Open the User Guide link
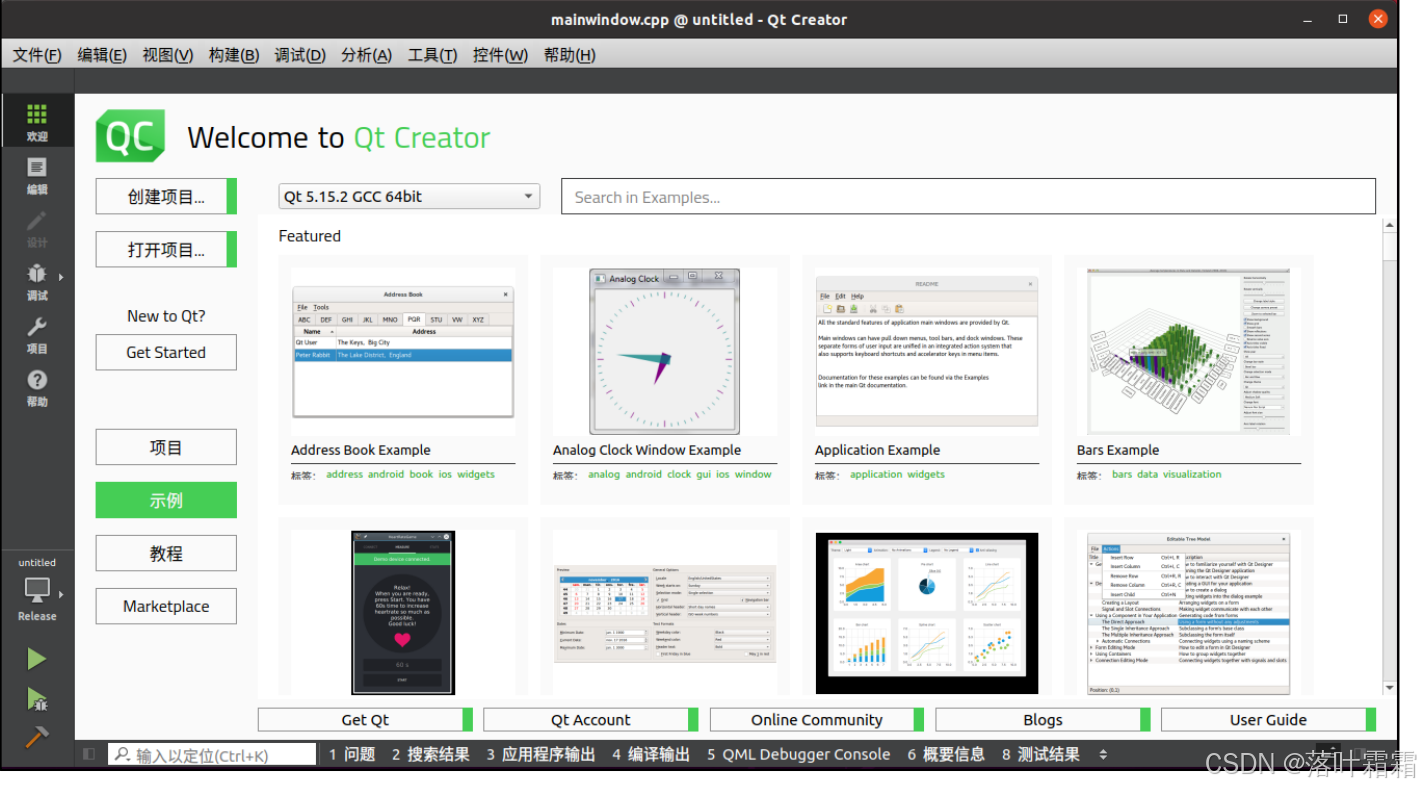The height and width of the screenshot is (790, 1421). pyautogui.click(x=1268, y=720)
